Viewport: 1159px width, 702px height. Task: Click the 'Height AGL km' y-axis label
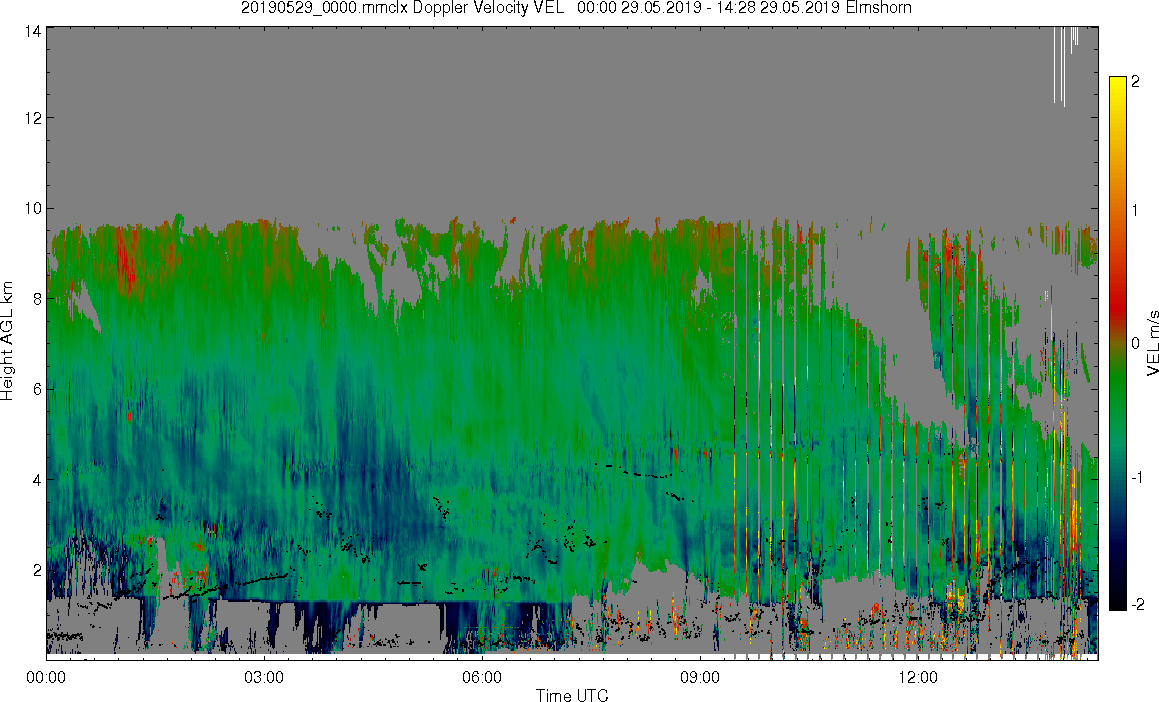pyautogui.click(x=7, y=341)
